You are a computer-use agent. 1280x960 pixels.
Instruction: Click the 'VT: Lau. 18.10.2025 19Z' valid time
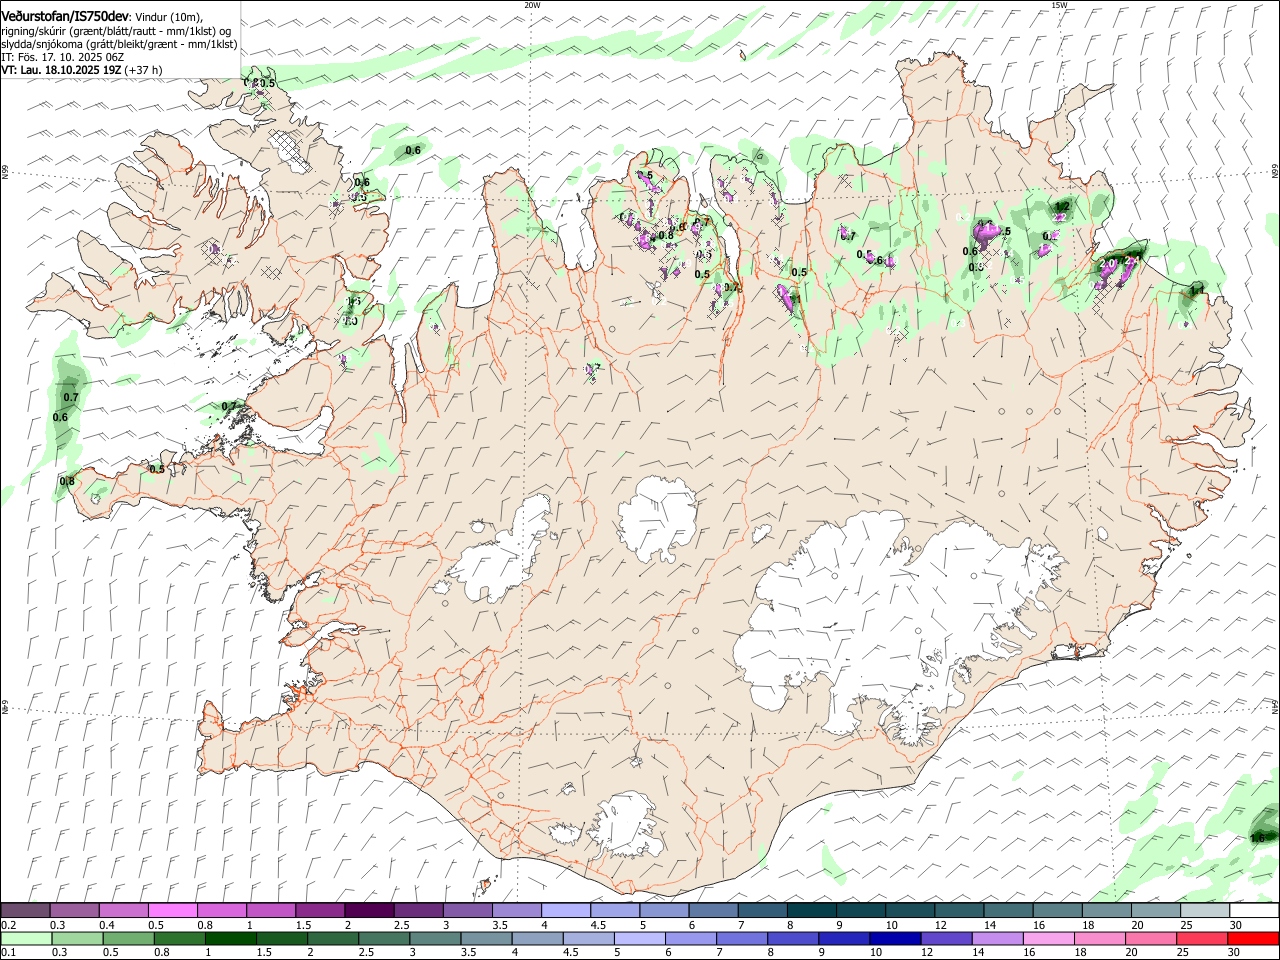tap(62, 71)
